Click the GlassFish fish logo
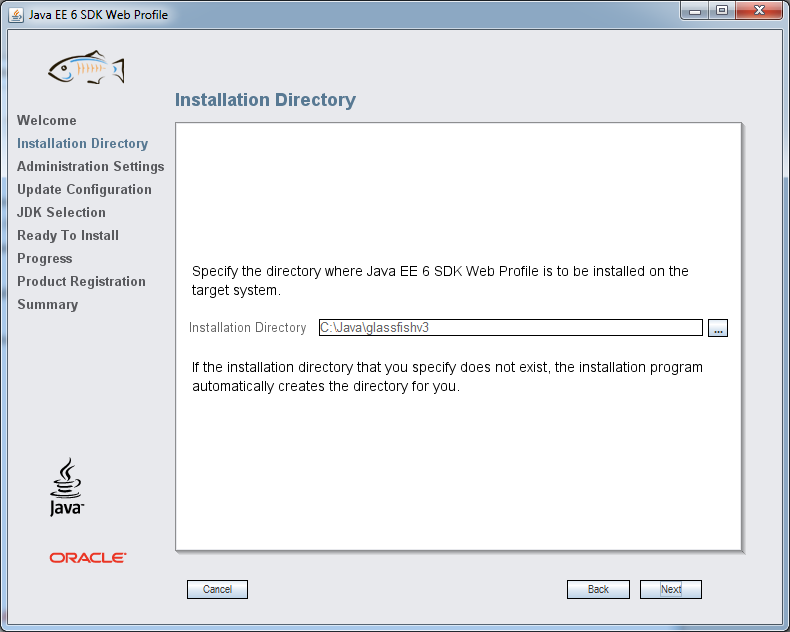 pyautogui.click(x=86, y=67)
